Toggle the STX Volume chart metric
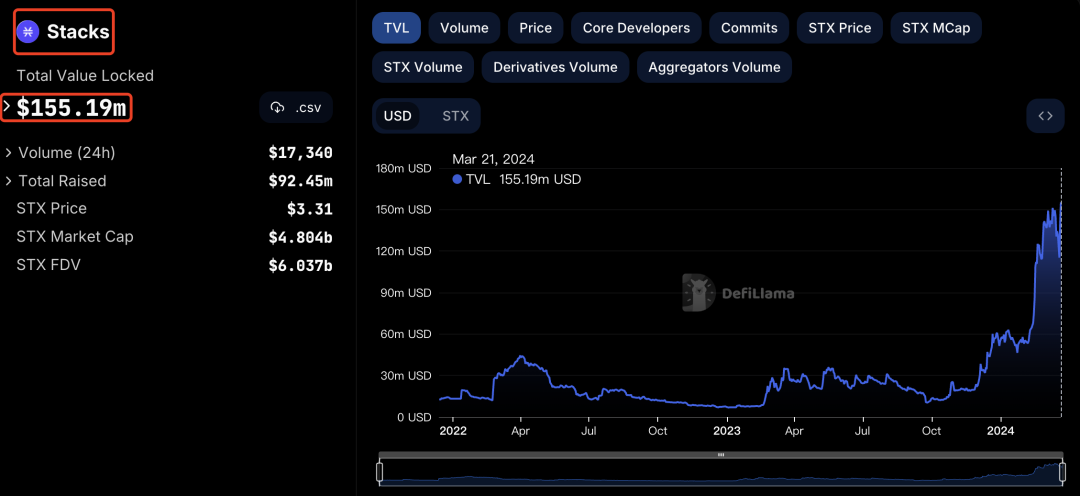The image size is (1080, 496). pyautogui.click(x=423, y=68)
